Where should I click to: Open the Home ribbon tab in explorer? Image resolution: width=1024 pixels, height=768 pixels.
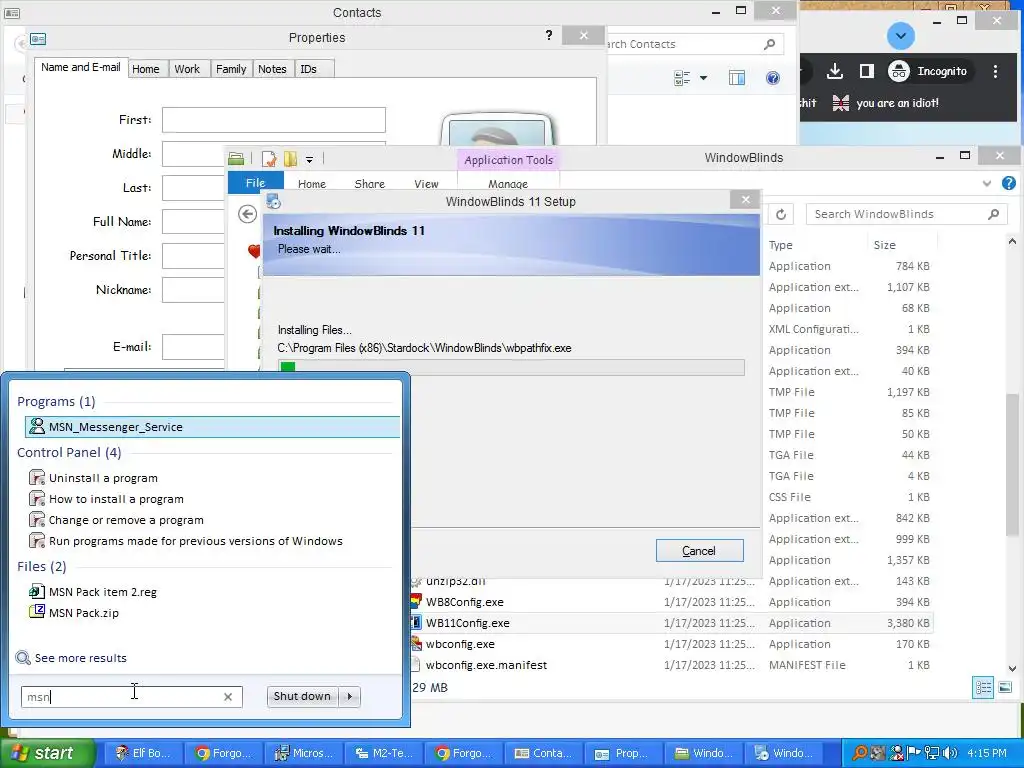point(312,184)
